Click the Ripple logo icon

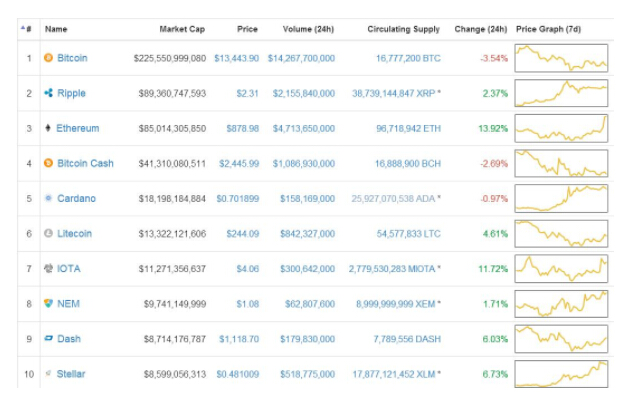pos(49,93)
